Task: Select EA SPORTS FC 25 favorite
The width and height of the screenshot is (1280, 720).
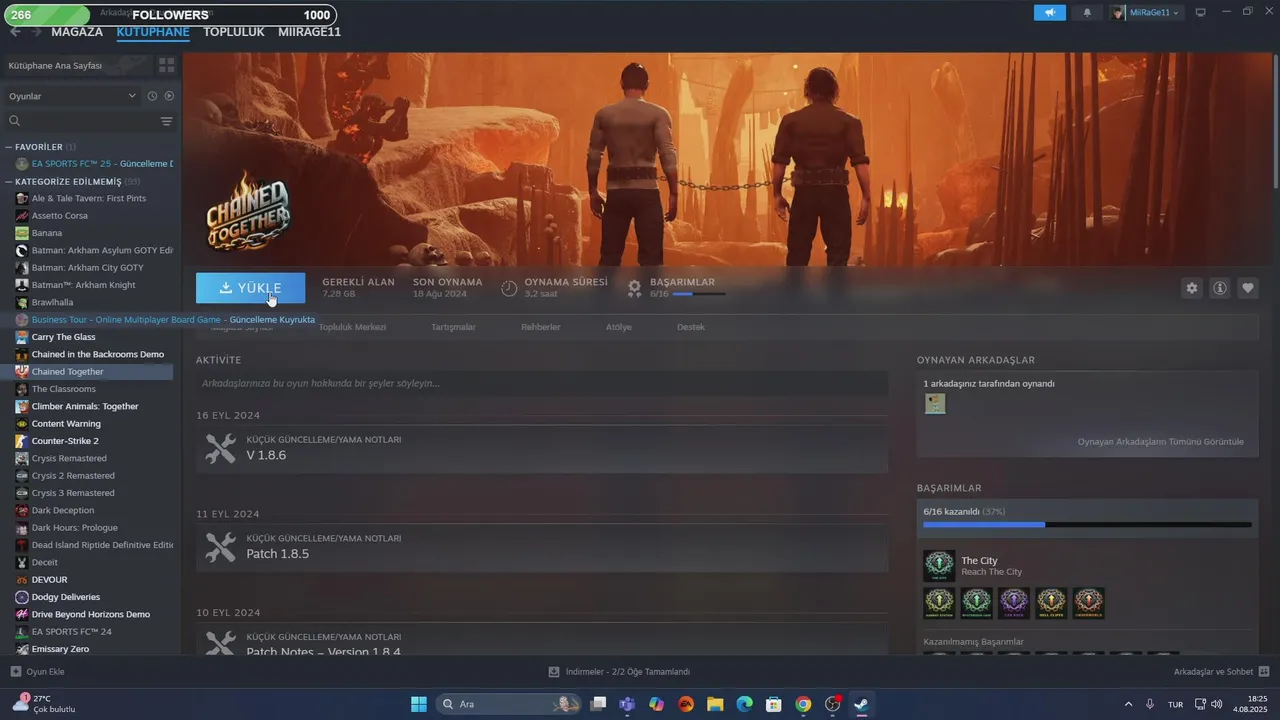Action: point(95,164)
